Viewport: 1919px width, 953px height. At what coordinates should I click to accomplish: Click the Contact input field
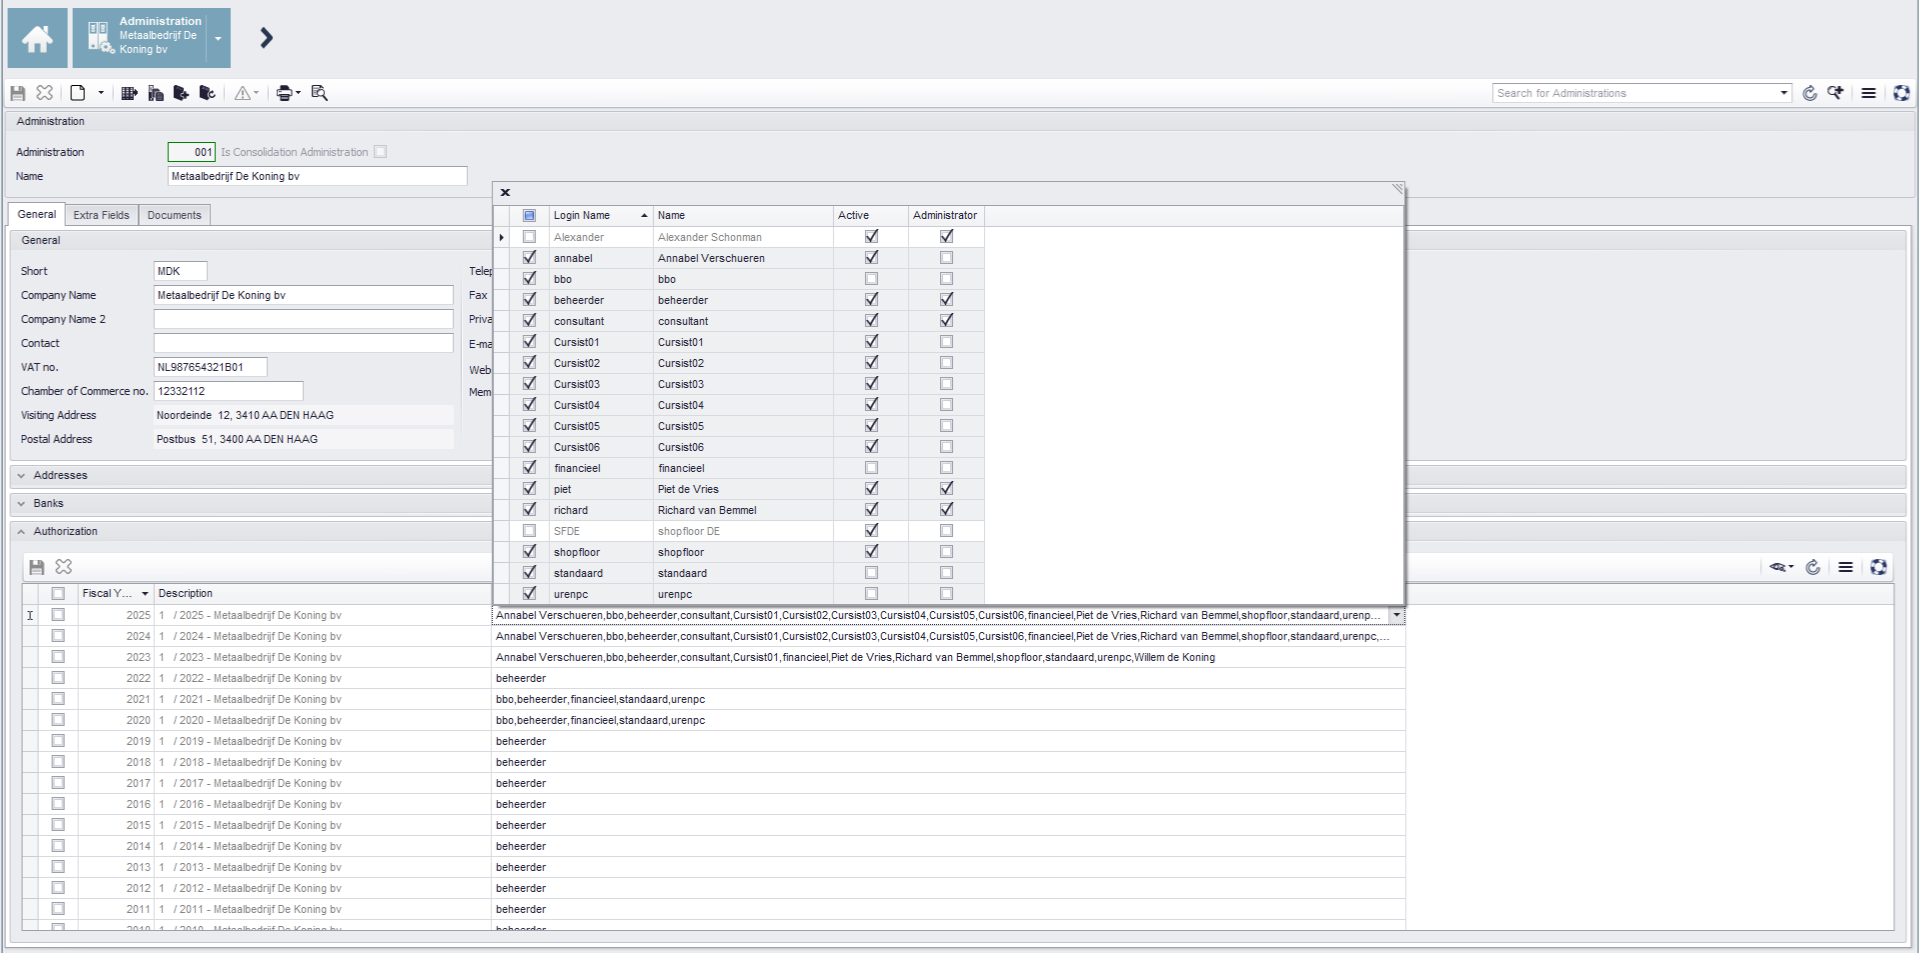[303, 343]
